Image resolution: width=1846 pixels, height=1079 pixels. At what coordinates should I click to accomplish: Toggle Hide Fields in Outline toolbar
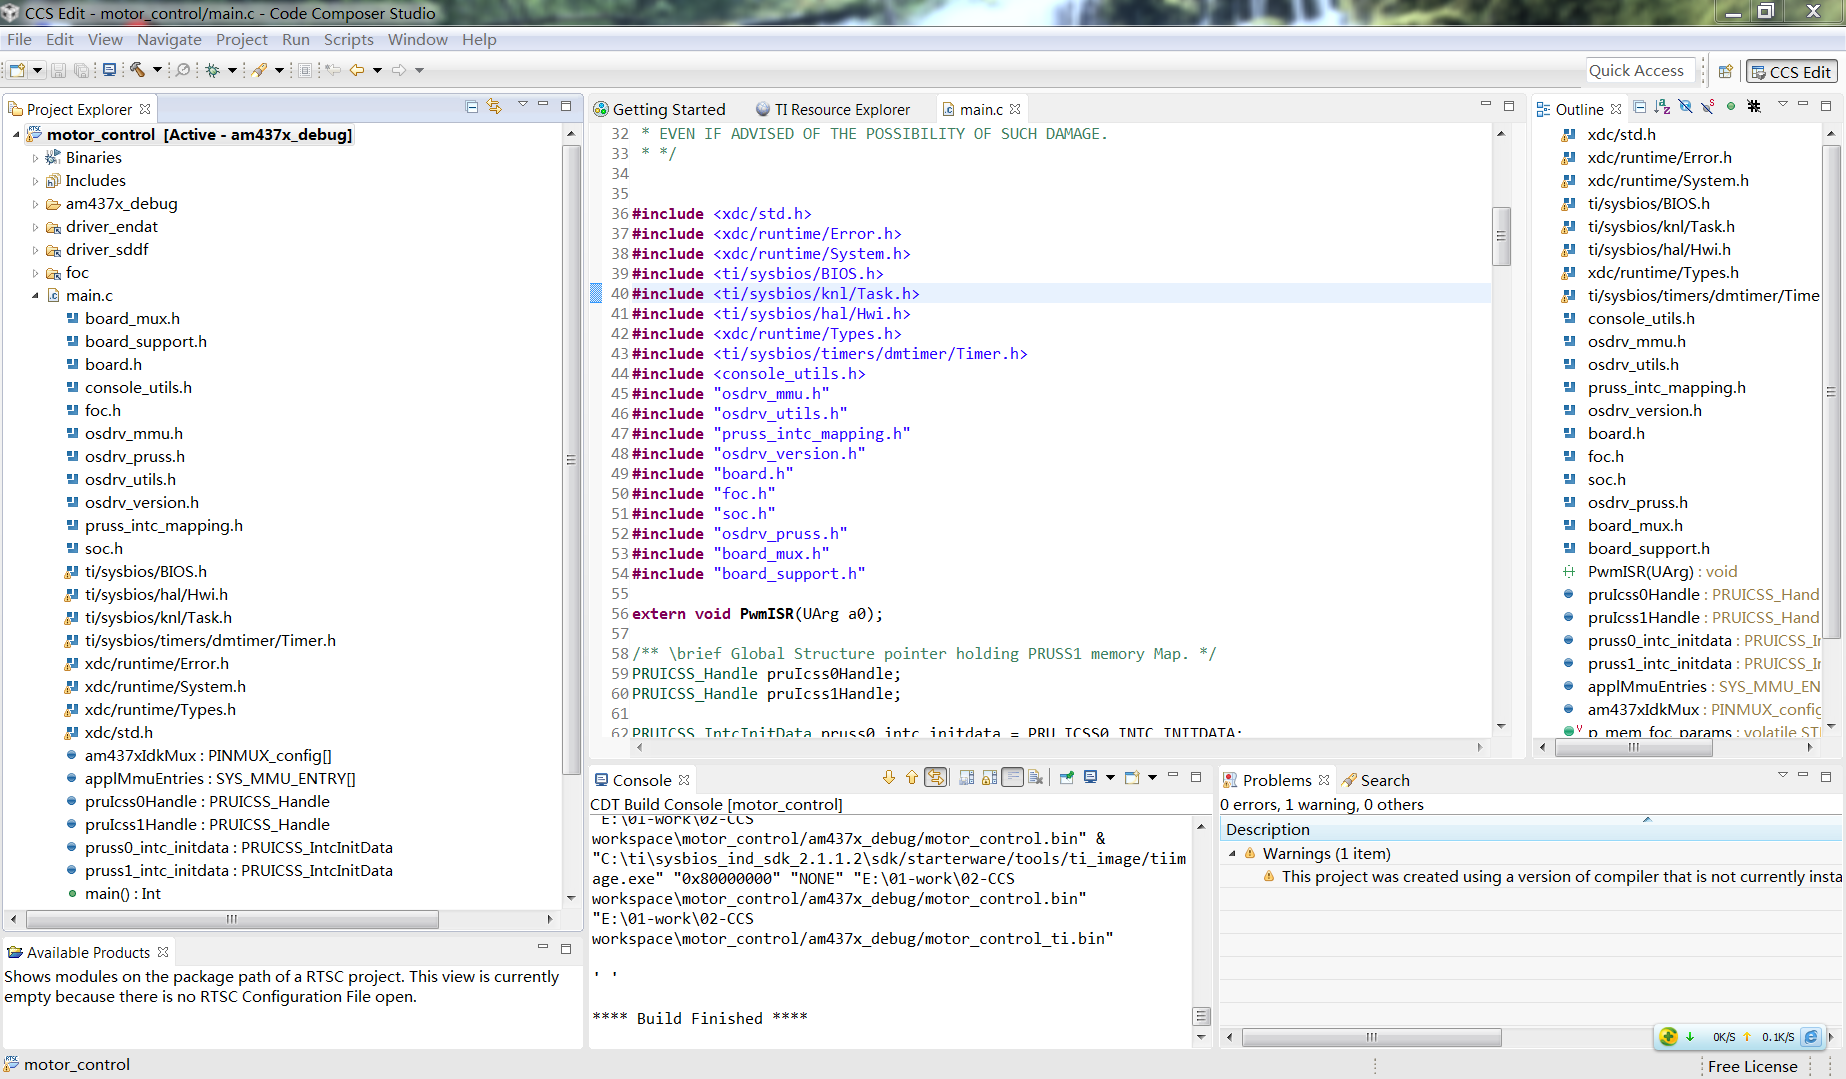[1685, 107]
